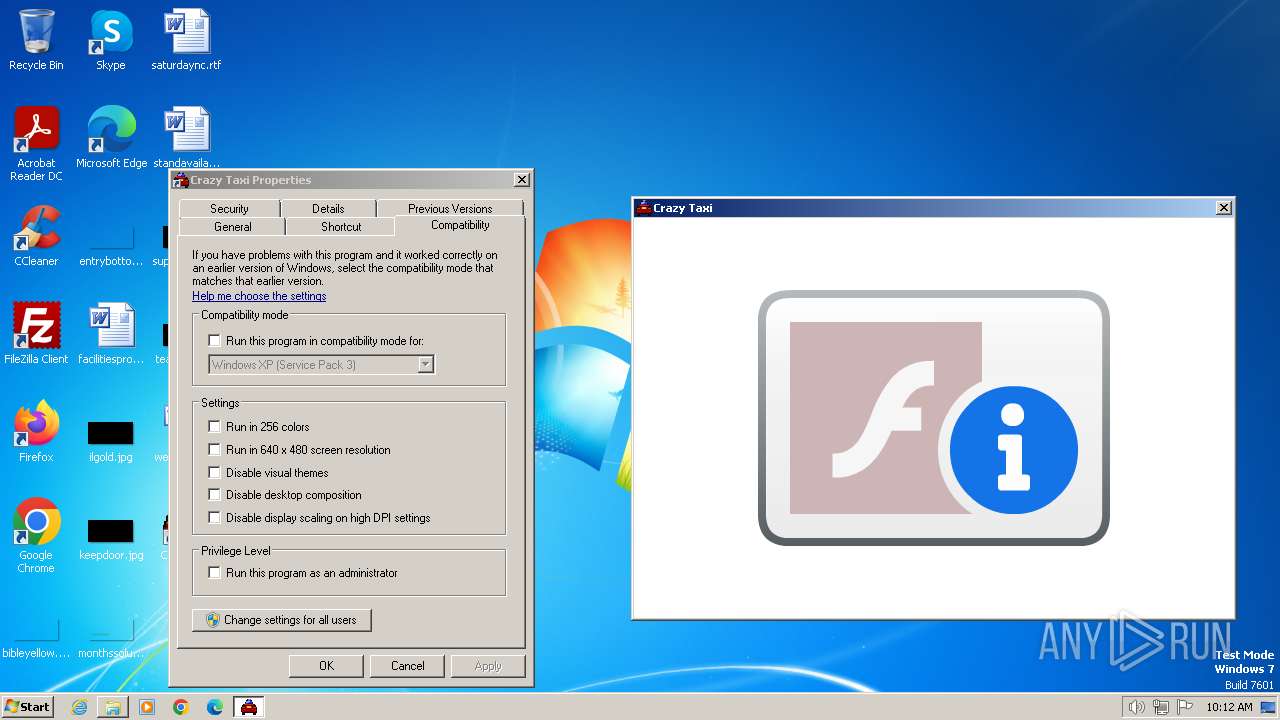Open Windows Explorer from the taskbar
This screenshot has height=720, width=1280.
tap(113, 707)
